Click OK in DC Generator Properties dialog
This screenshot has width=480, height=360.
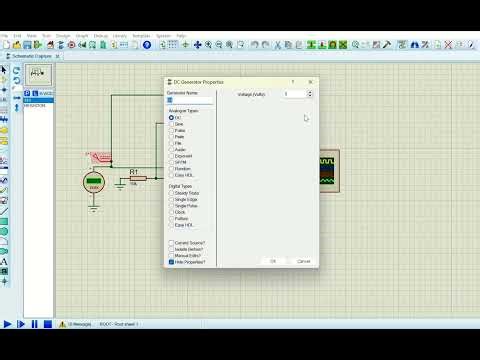pos(273,261)
